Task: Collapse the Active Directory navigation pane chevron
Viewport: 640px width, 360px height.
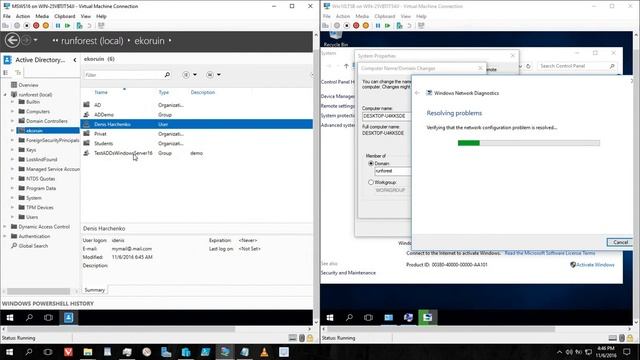Action: point(75,60)
